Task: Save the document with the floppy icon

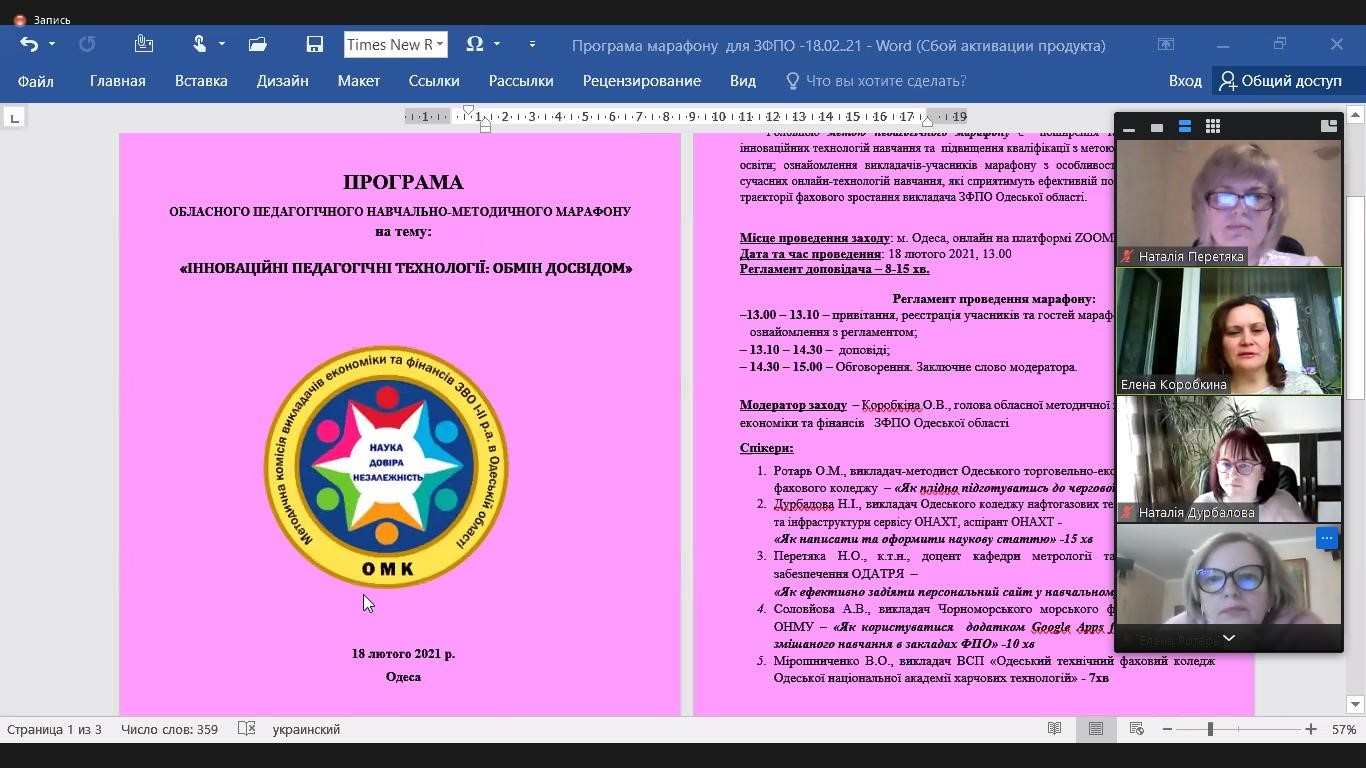Action: [x=314, y=44]
